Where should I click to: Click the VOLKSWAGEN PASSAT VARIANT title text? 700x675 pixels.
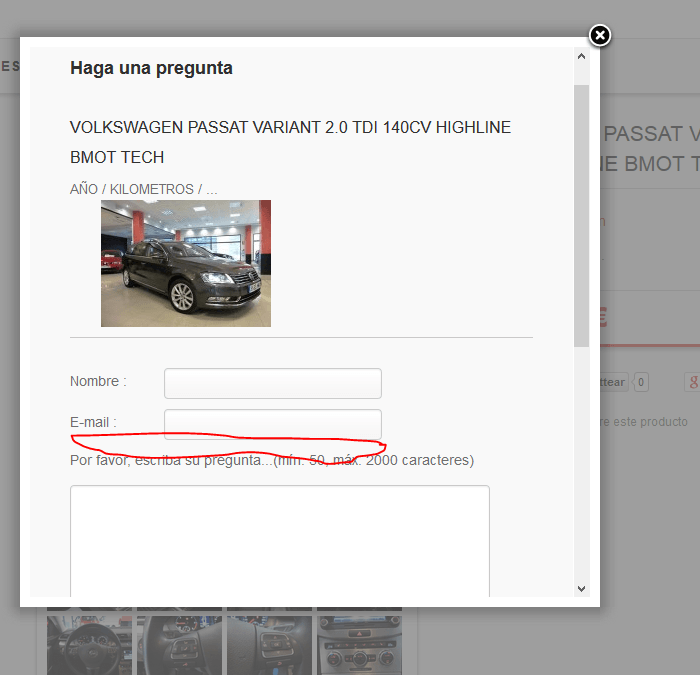[x=290, y=142]
